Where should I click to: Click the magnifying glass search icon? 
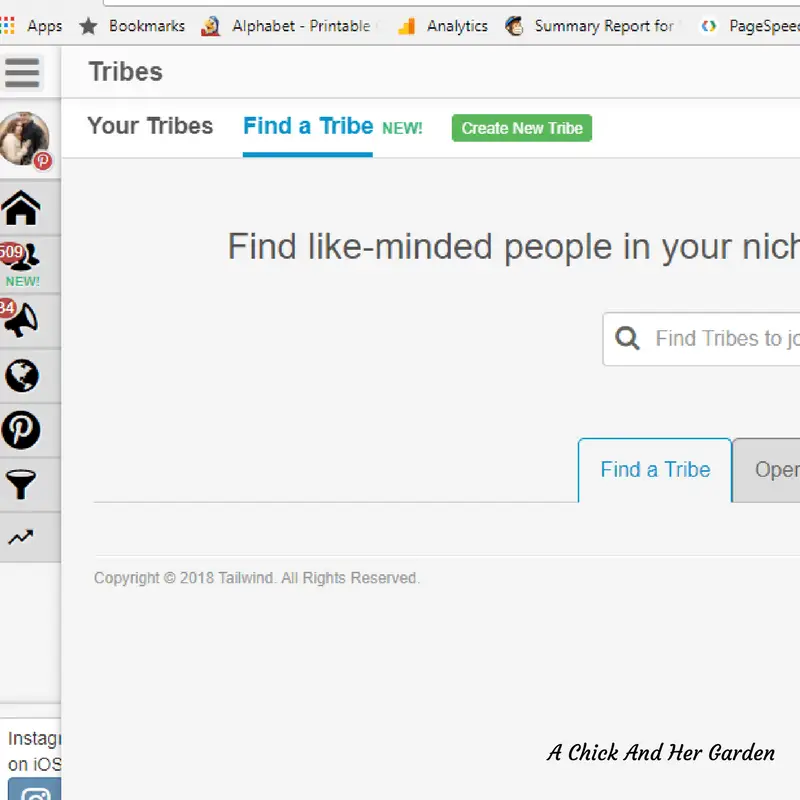point(627,338)
